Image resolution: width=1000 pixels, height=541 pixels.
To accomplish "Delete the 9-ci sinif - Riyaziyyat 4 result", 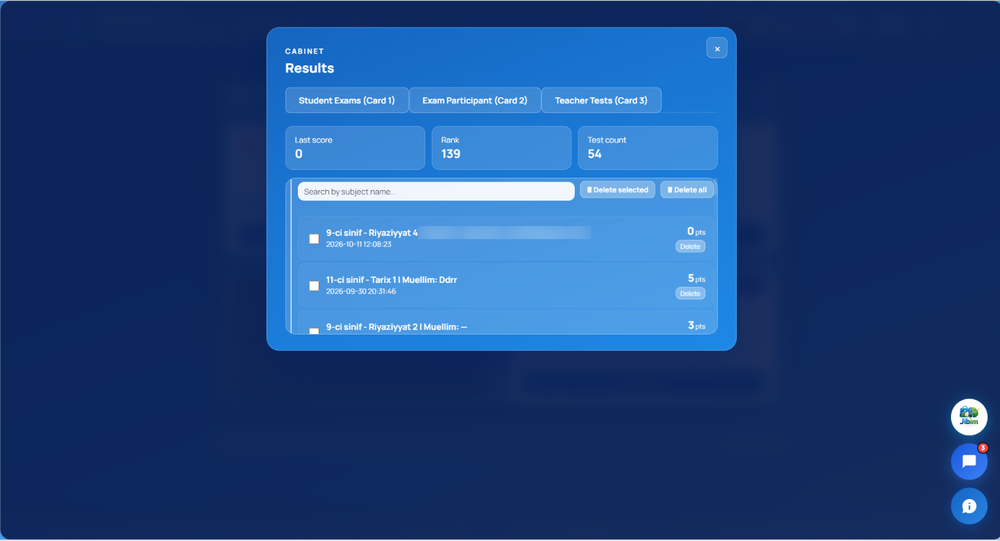I will click(x=690, y=246).
